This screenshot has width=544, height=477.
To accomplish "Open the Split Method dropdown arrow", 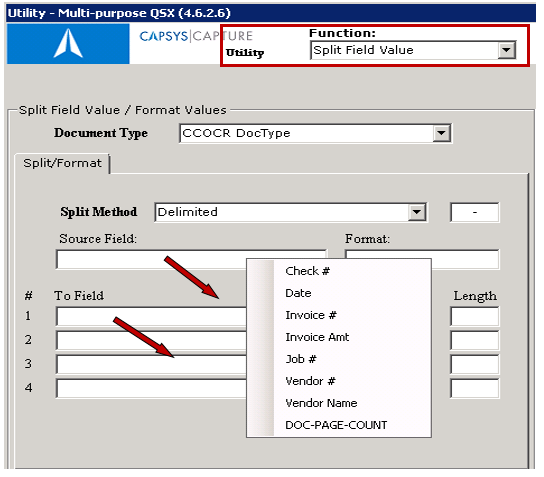I will (417, 212).
